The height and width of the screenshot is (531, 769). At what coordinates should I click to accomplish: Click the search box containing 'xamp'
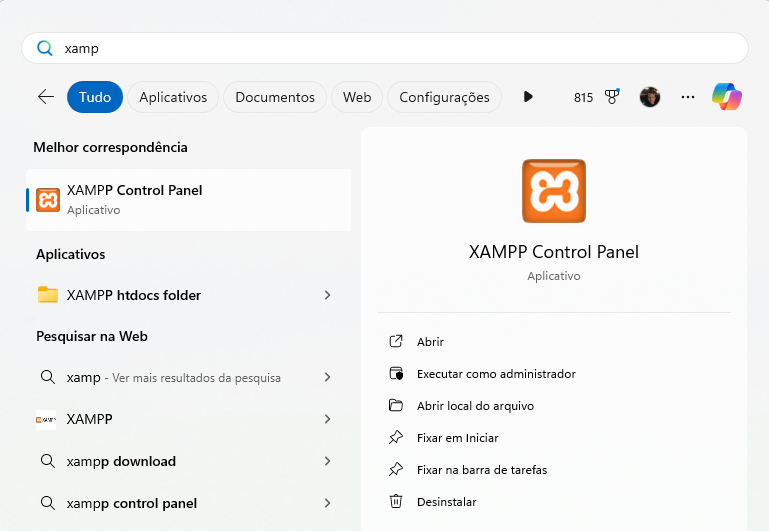[x=385, y=48]
